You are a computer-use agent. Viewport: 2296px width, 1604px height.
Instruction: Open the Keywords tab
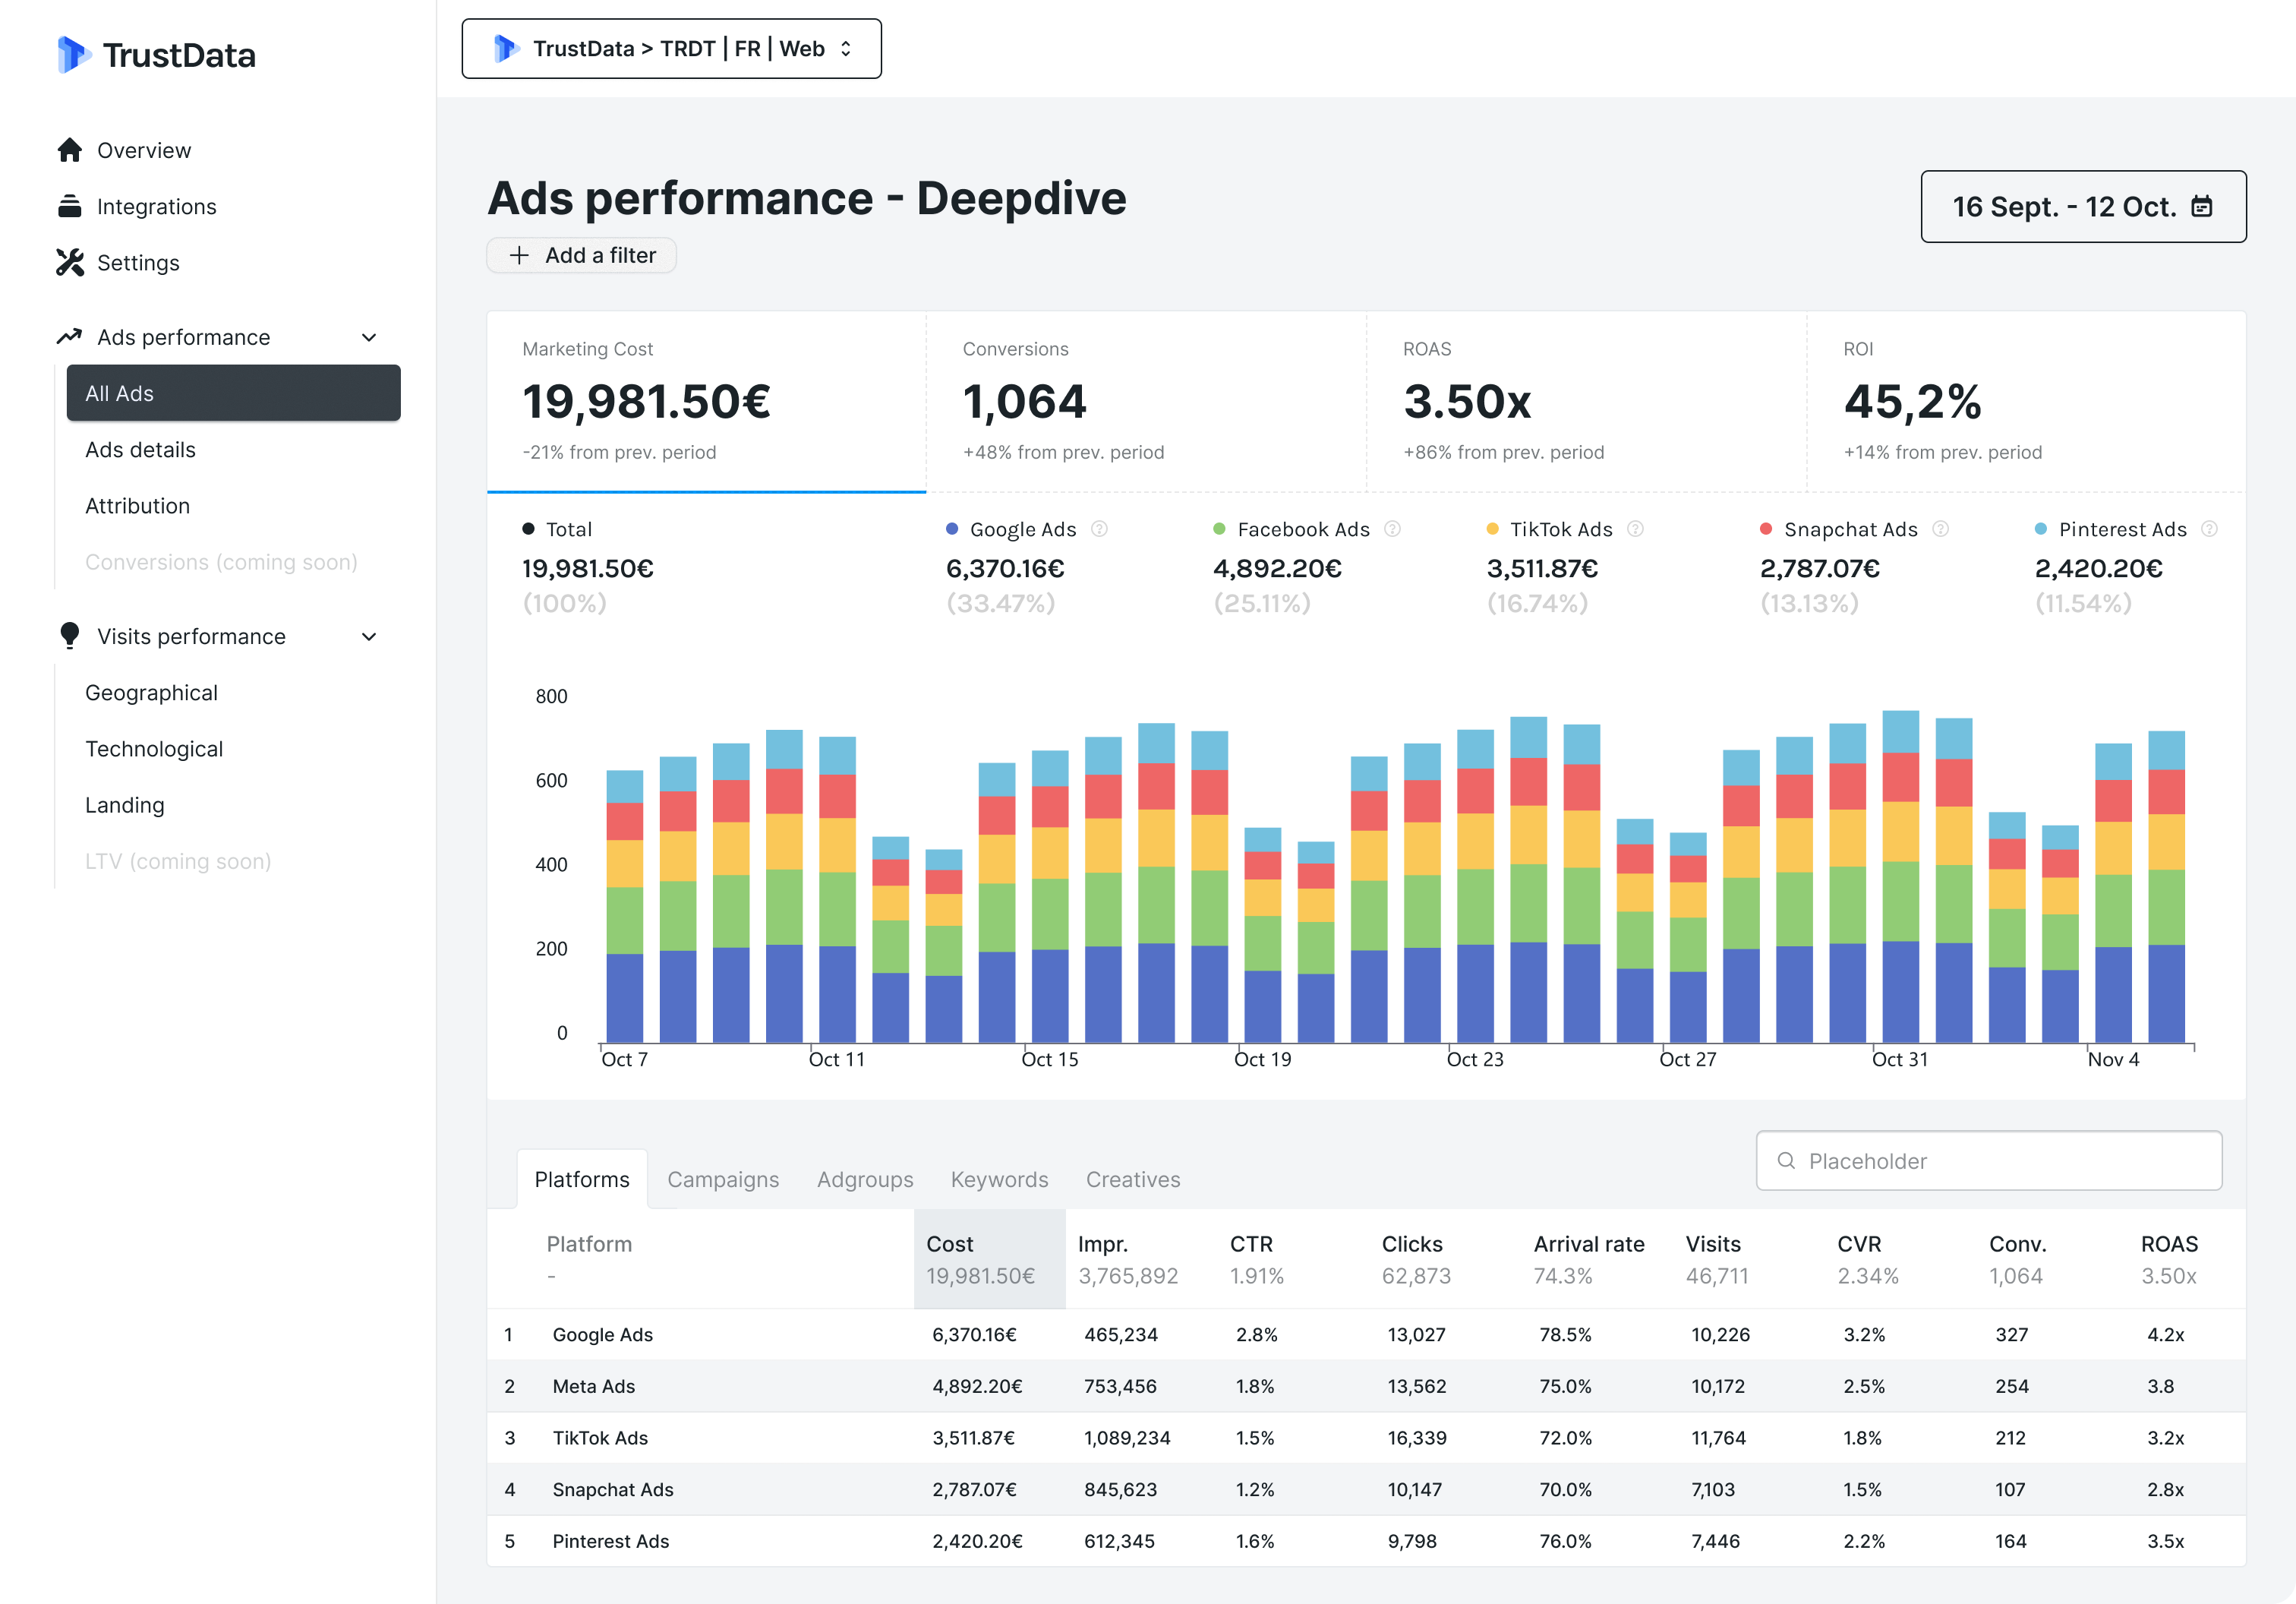(999, 1179)
